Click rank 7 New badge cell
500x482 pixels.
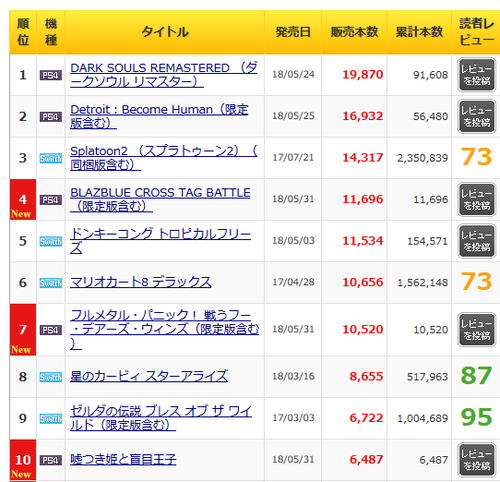[23, 329]
